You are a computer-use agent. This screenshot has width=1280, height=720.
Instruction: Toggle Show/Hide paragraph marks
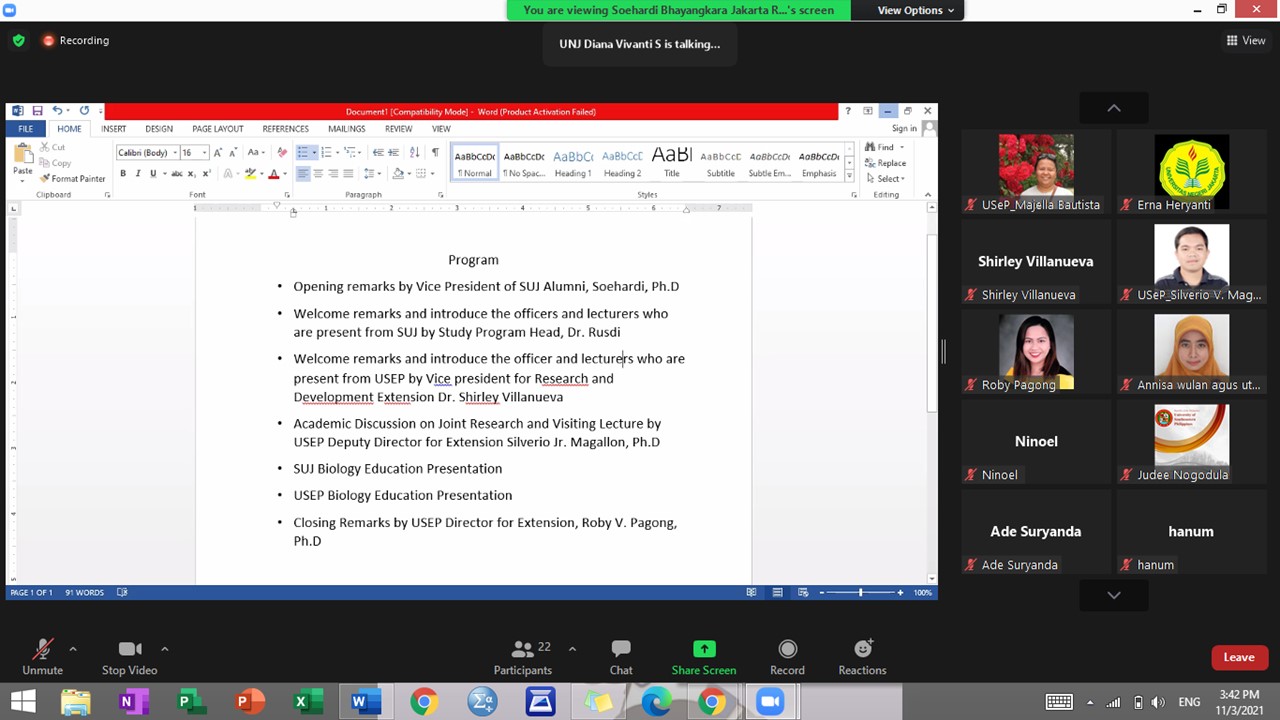tap(435, 152)
